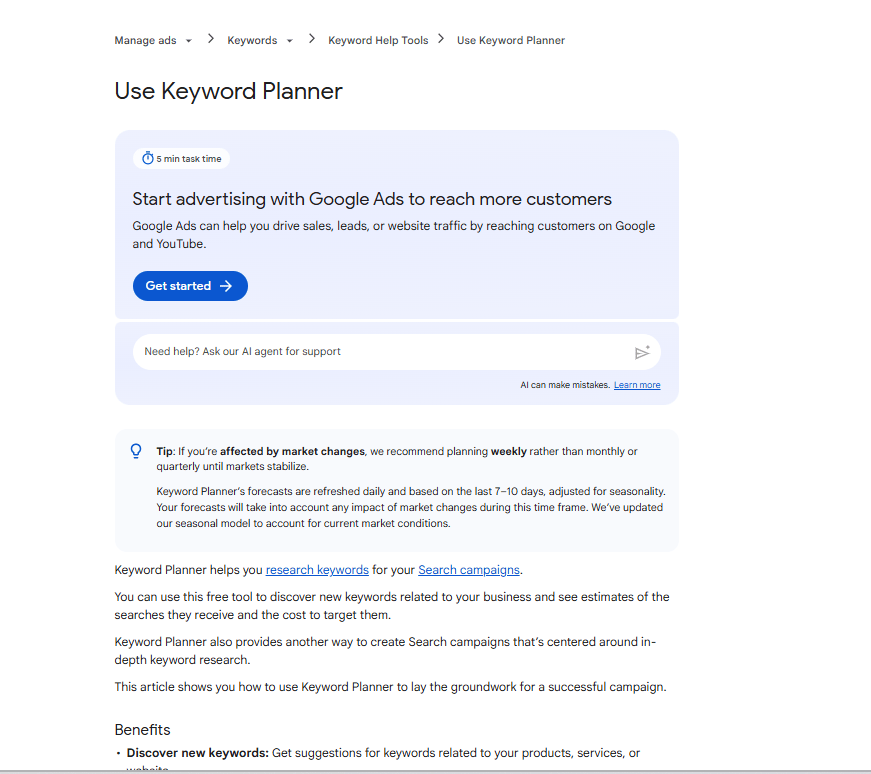Open the Manage ads breadcrumb
871x774 pixels.
(x=146, y=41)
